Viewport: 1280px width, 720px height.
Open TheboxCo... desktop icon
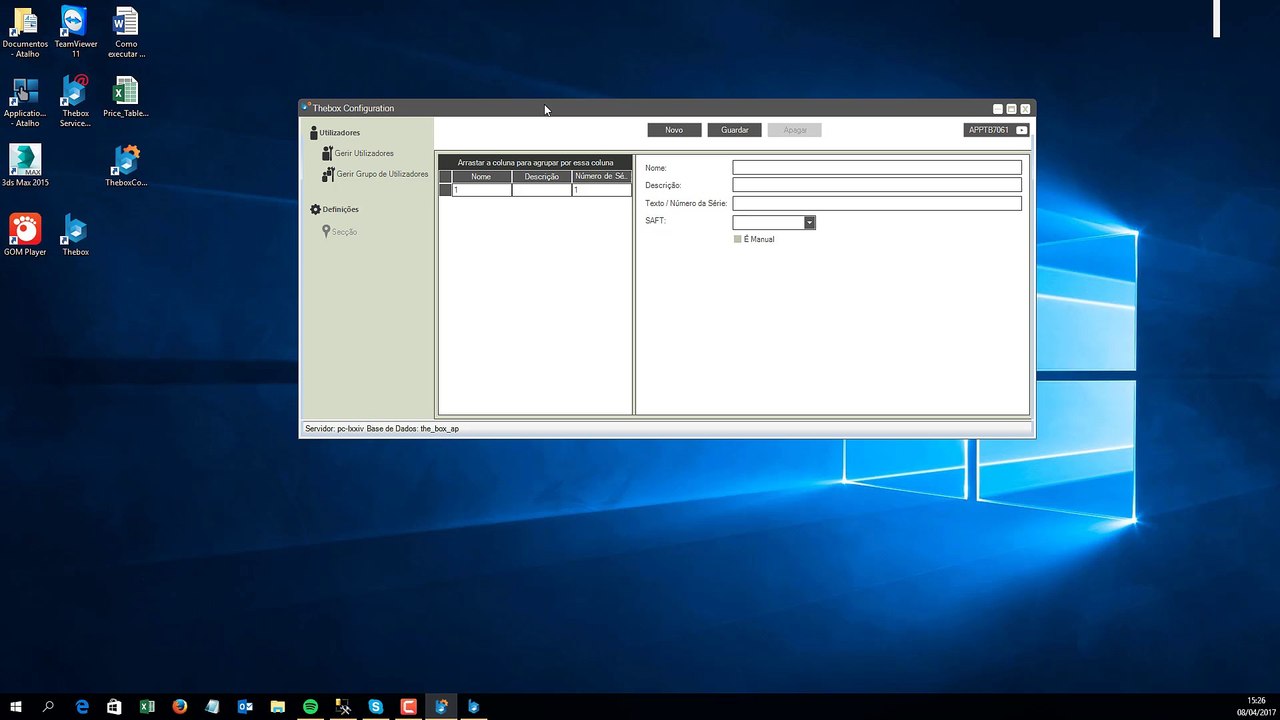coord(126,166)
